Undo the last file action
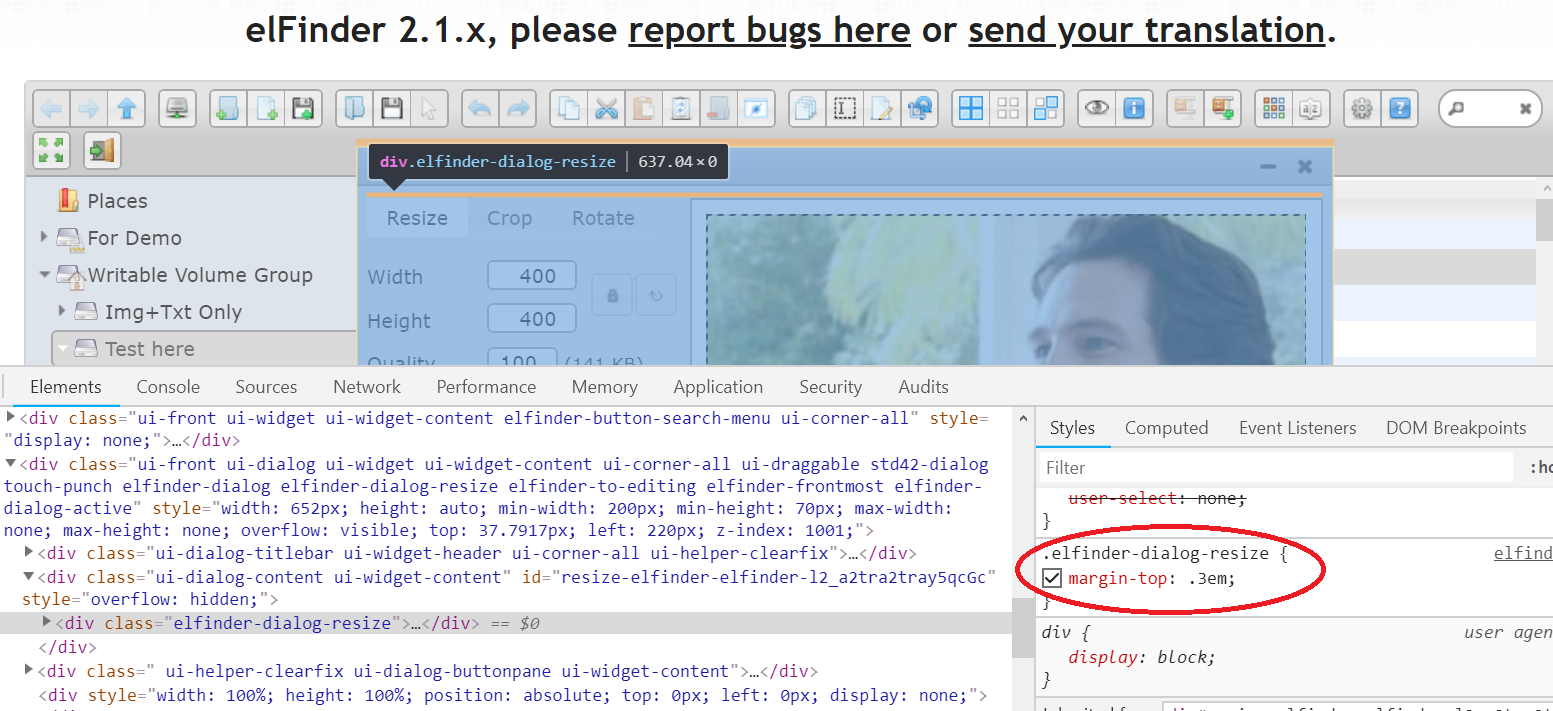The width and height of the screenshot is (1553, 711). pos(478,108)
